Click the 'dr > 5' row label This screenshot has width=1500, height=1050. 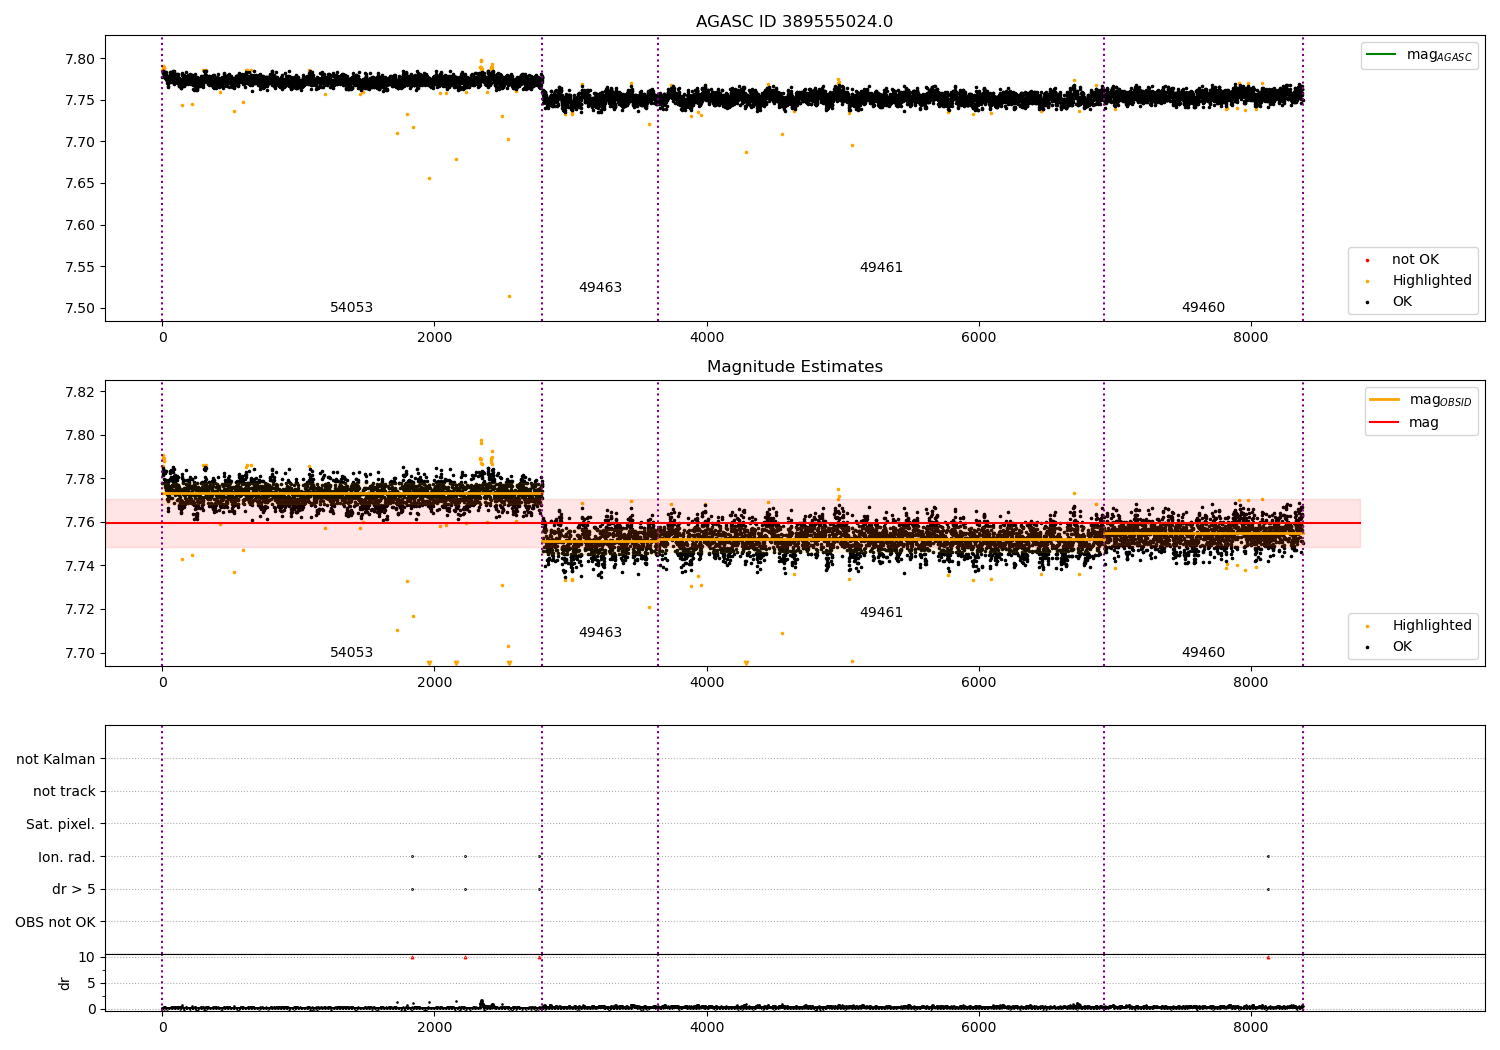(x=74, y=890)
